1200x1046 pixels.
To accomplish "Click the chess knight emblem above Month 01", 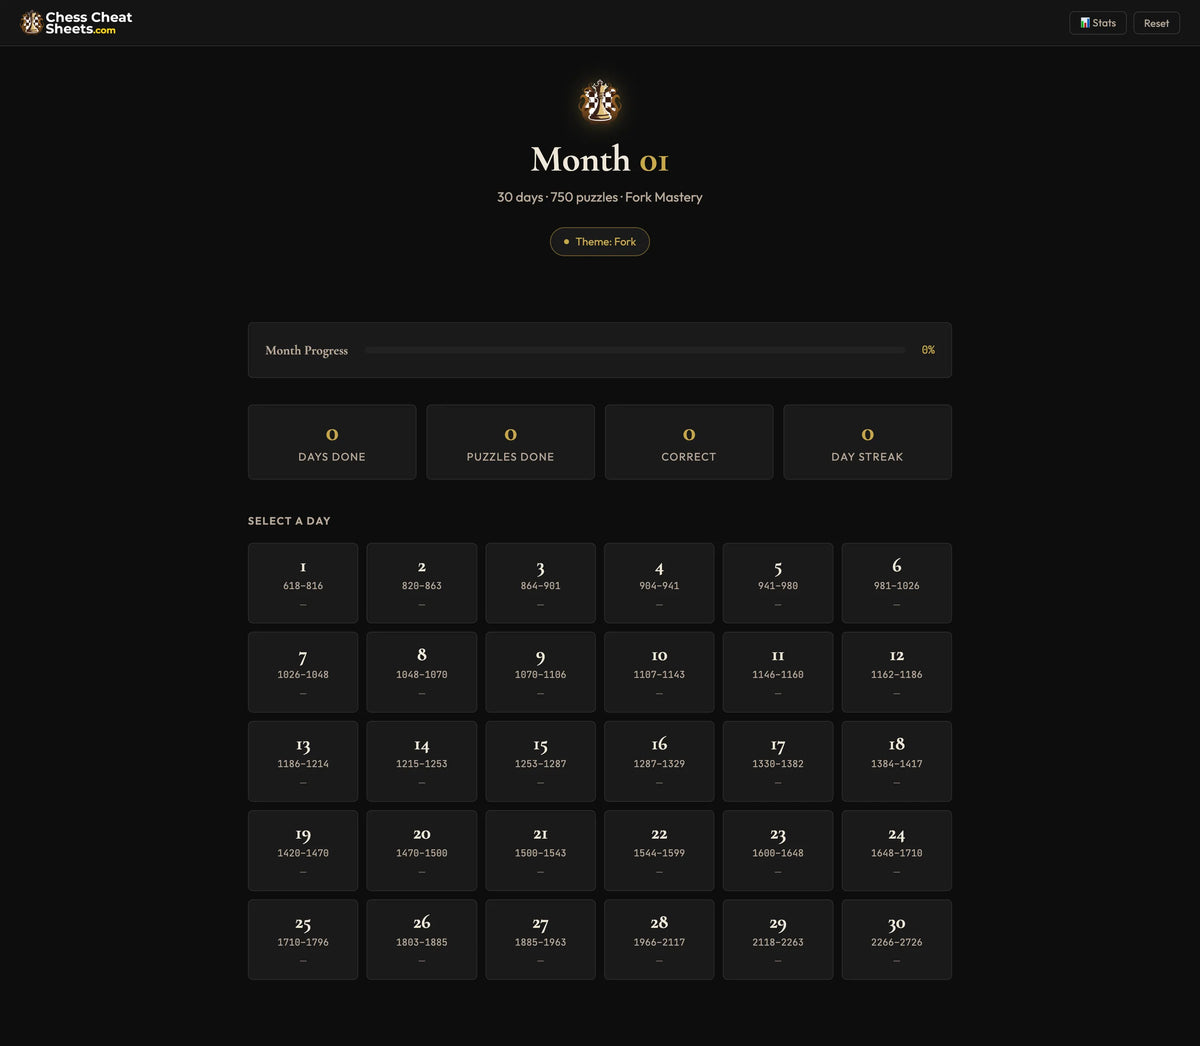I will pos(600,101).
